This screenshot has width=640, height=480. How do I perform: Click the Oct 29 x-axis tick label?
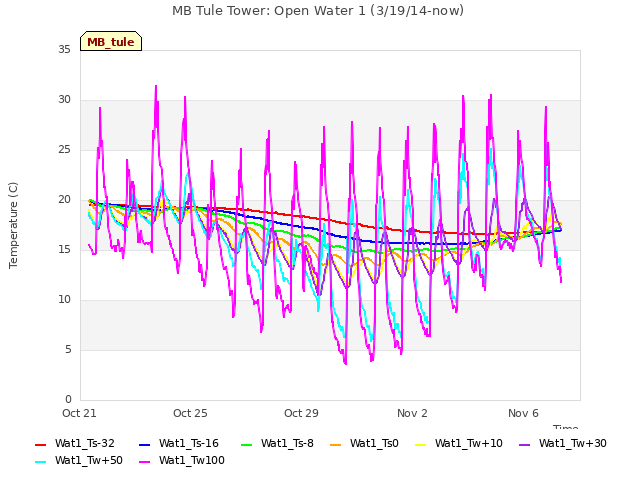click(301, 413)
